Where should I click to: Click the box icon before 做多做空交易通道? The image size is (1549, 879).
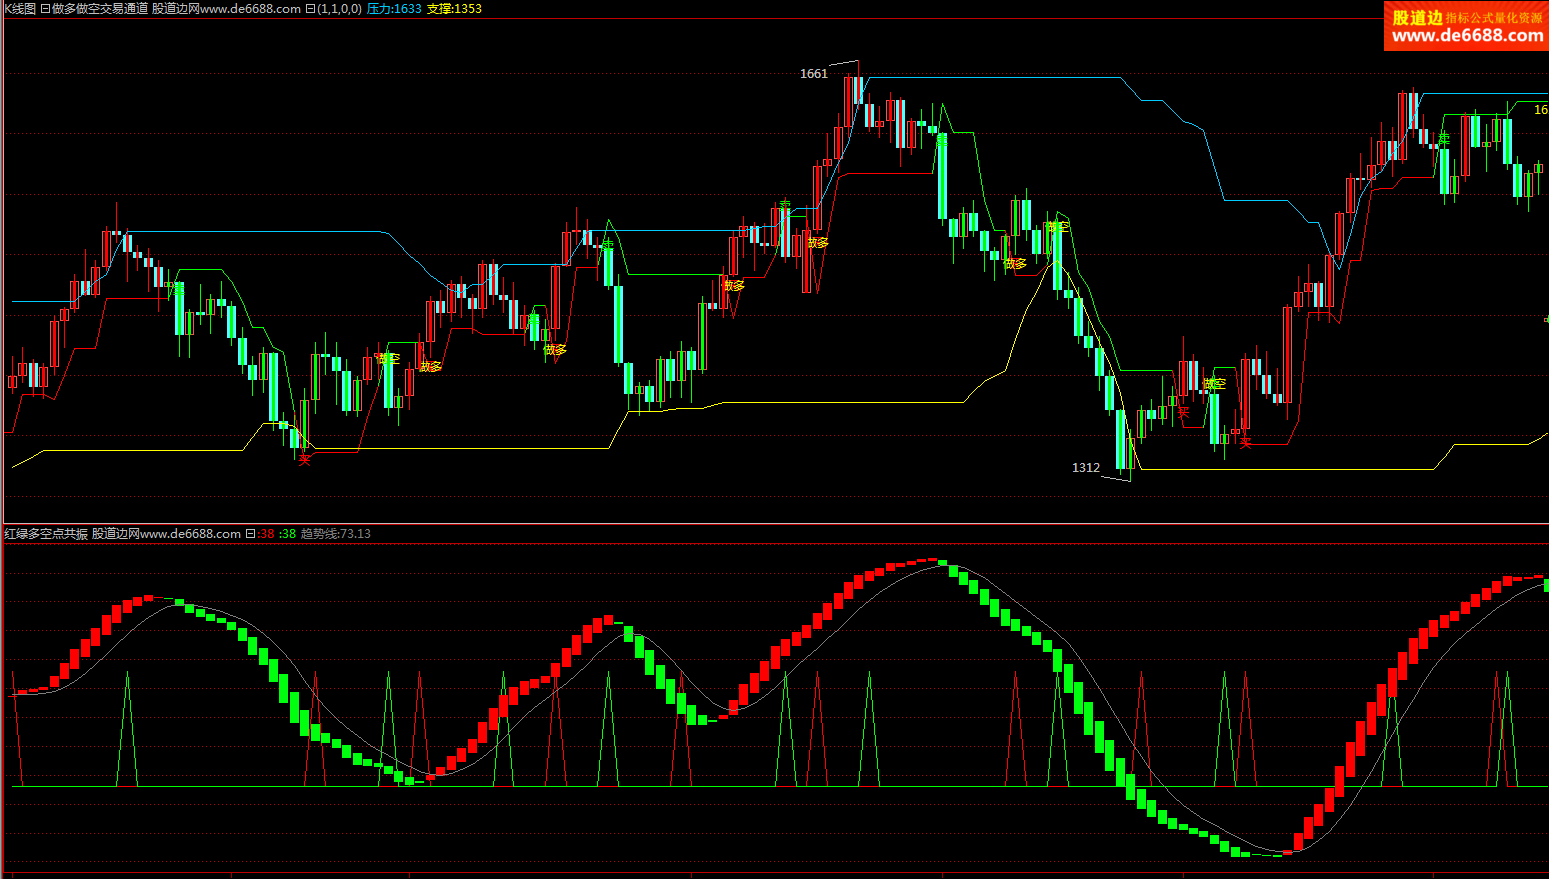[x=45, y=9]
